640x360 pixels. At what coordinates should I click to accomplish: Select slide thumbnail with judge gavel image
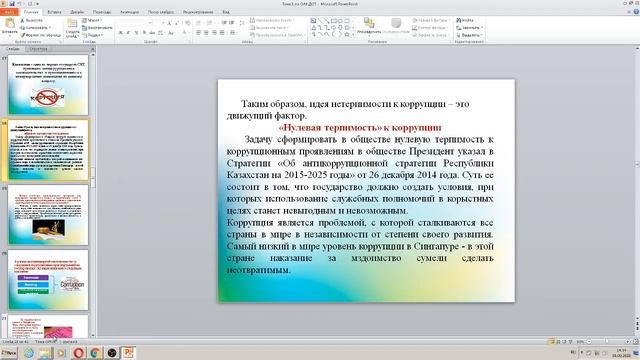[48, 215]
